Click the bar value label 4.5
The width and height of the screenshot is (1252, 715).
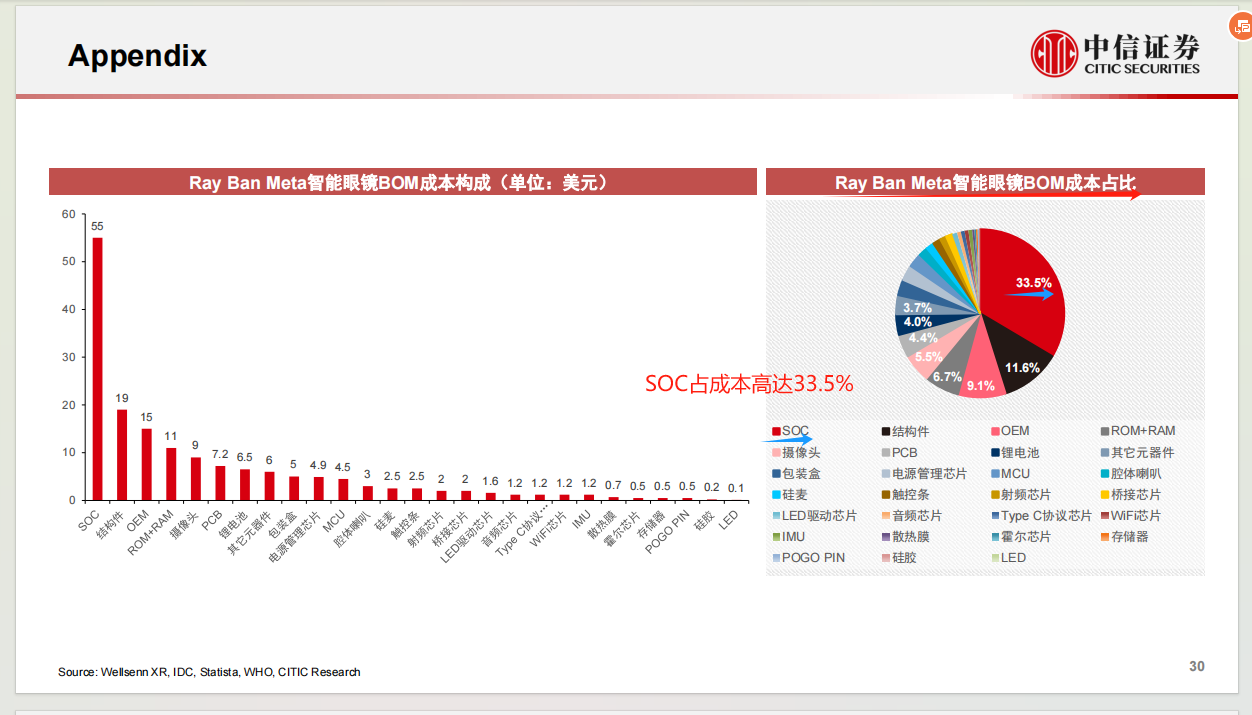click(342, 467)
